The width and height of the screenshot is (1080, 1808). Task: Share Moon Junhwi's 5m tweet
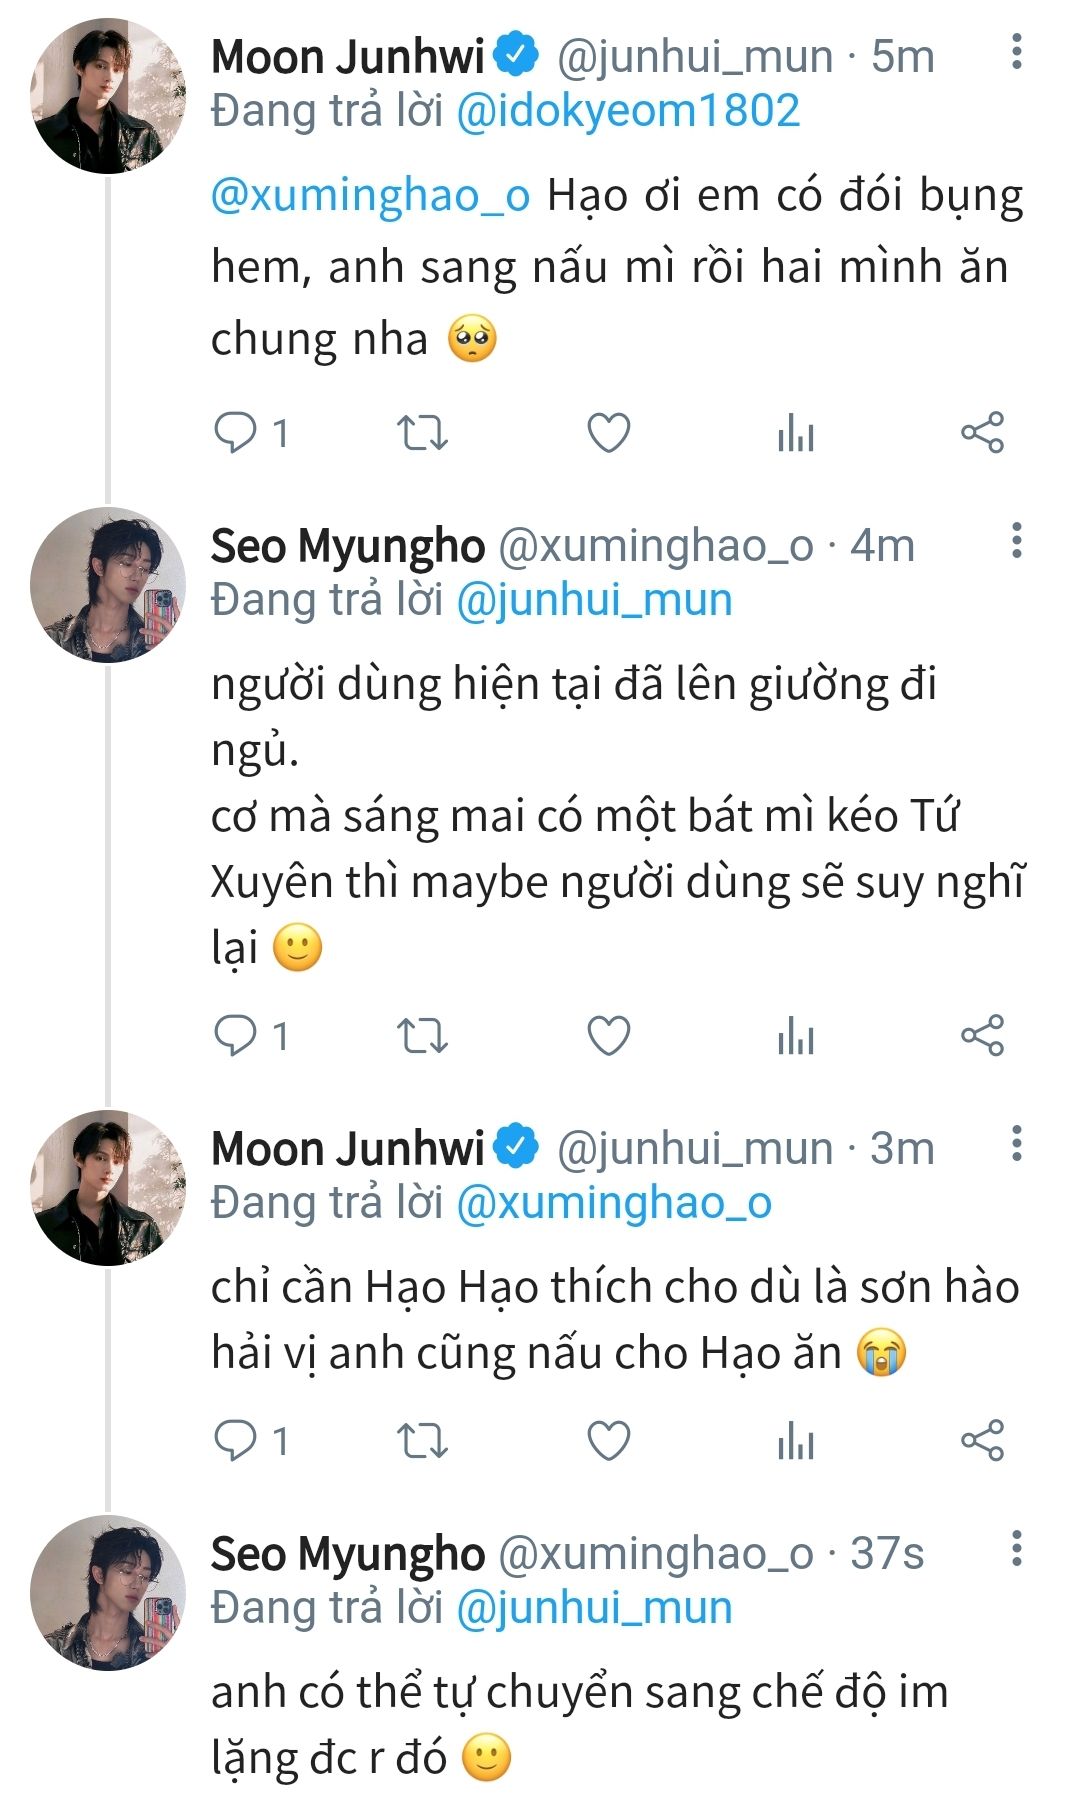[982, 433]
